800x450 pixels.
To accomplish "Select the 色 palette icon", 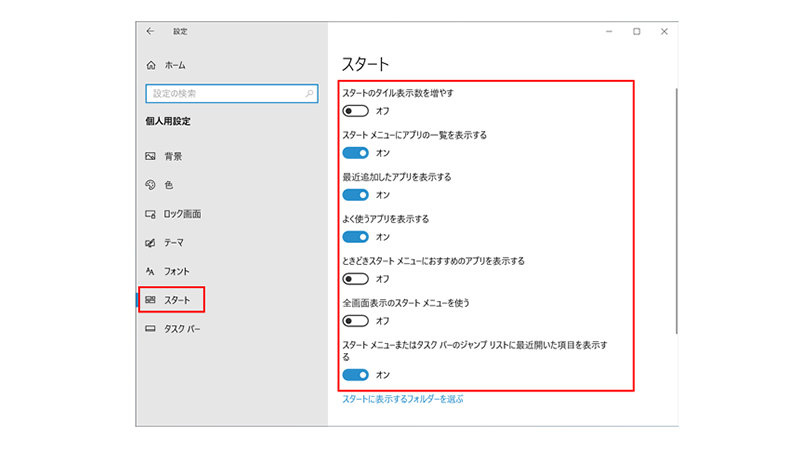I will [x=151, y=185].
